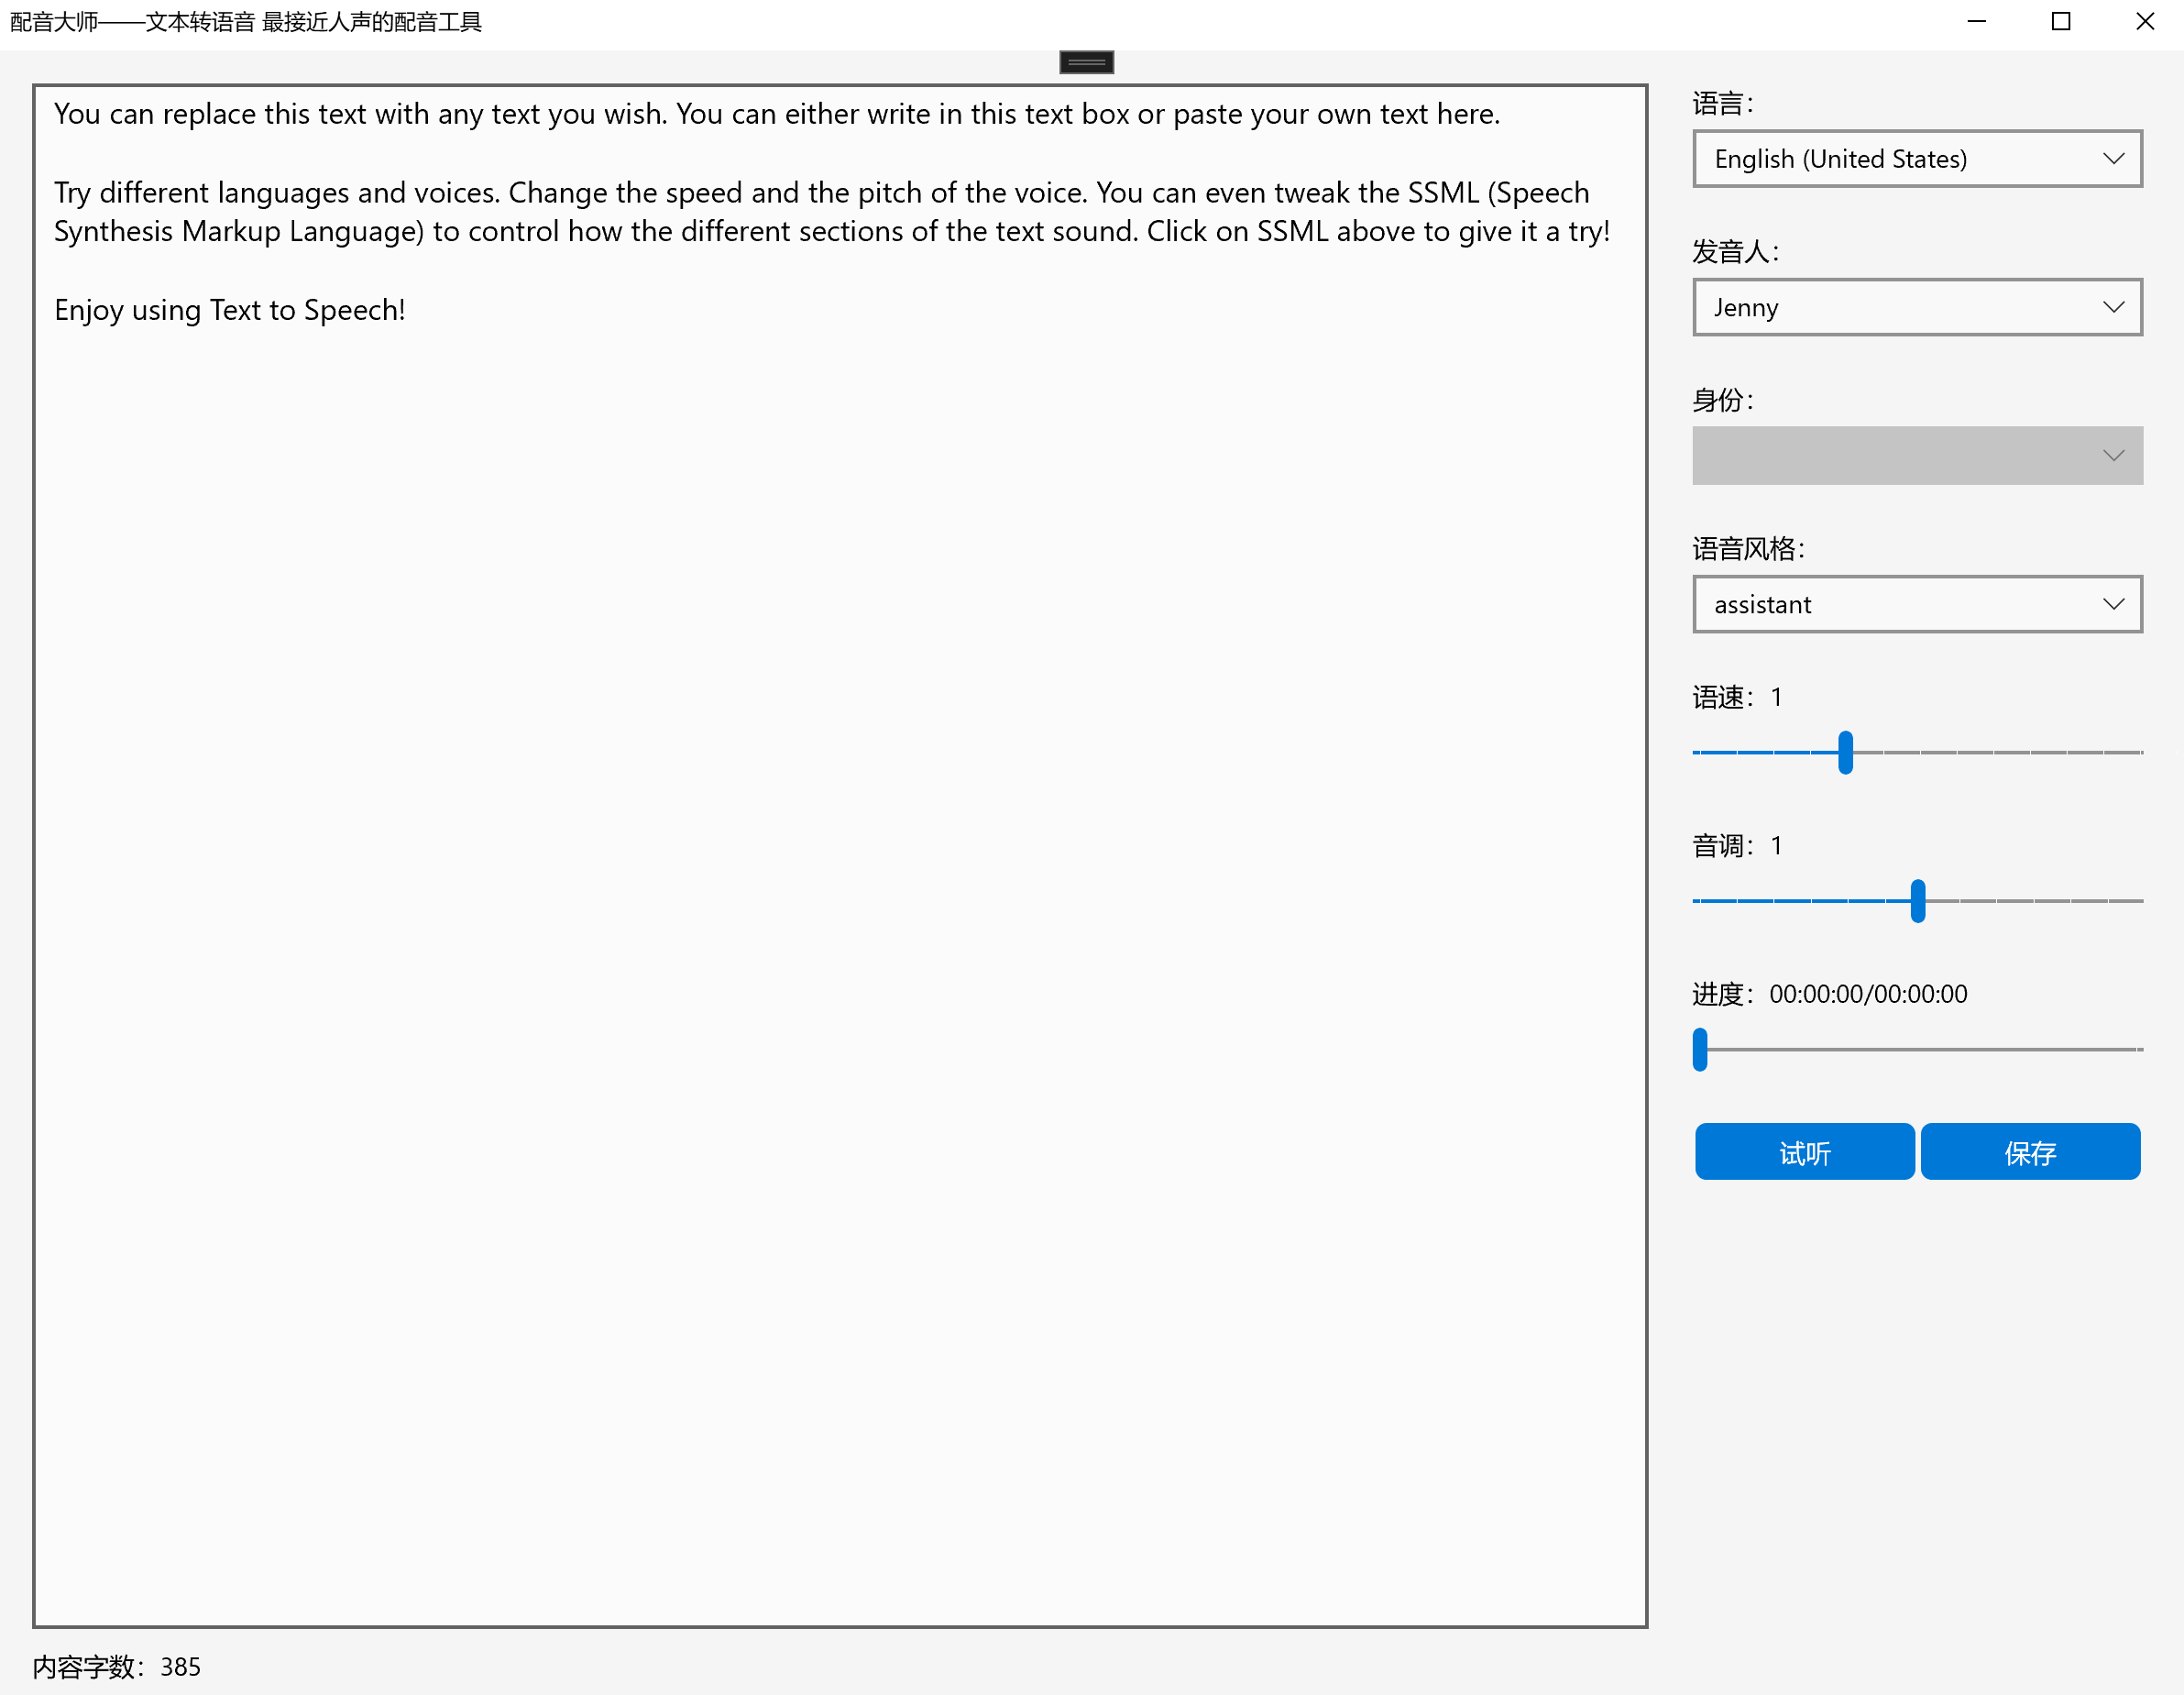2184x1695 pixels.
Task: Click the dark collapse handle at top center
Action: click(x=1086, y=62)
